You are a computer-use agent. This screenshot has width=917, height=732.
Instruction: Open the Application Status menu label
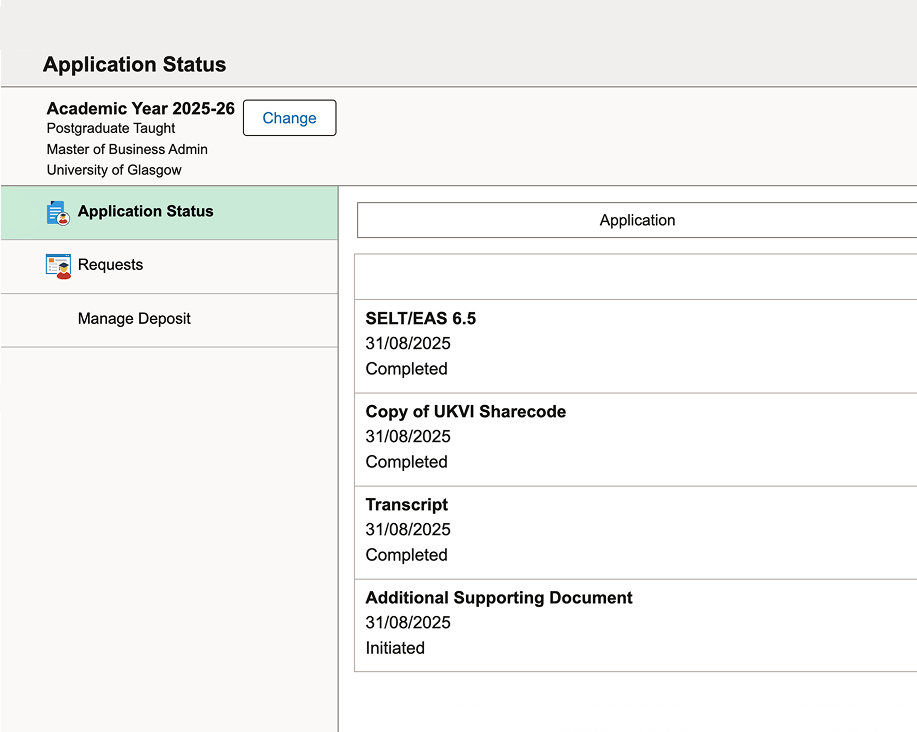click(x=145, y=211)
